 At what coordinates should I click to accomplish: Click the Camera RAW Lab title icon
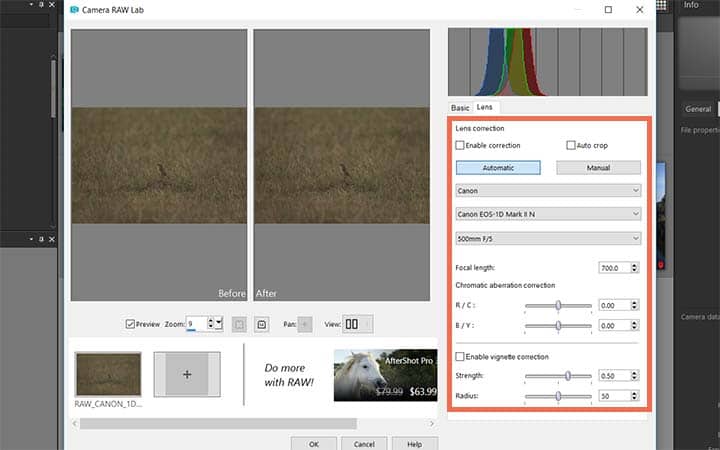point(74,10)
